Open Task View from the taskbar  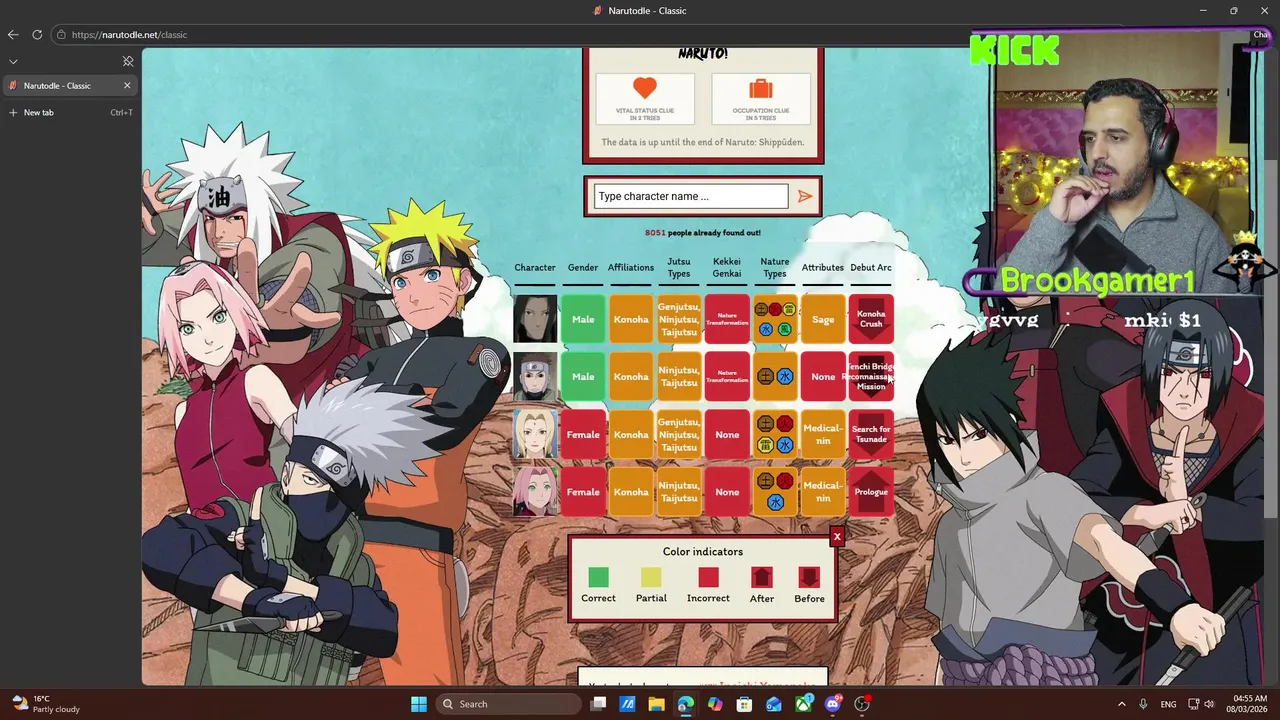coord(598,704)
